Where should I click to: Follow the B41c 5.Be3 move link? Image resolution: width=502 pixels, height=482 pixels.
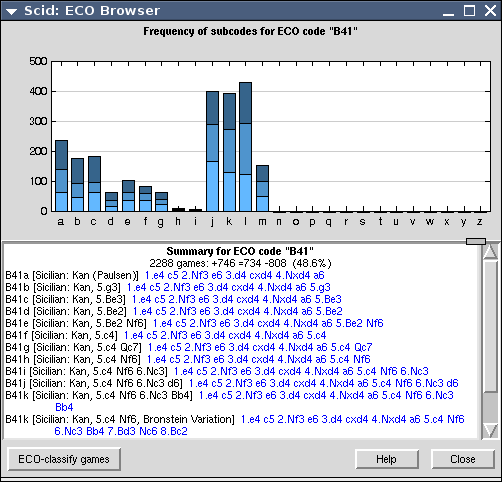[237, 299]
